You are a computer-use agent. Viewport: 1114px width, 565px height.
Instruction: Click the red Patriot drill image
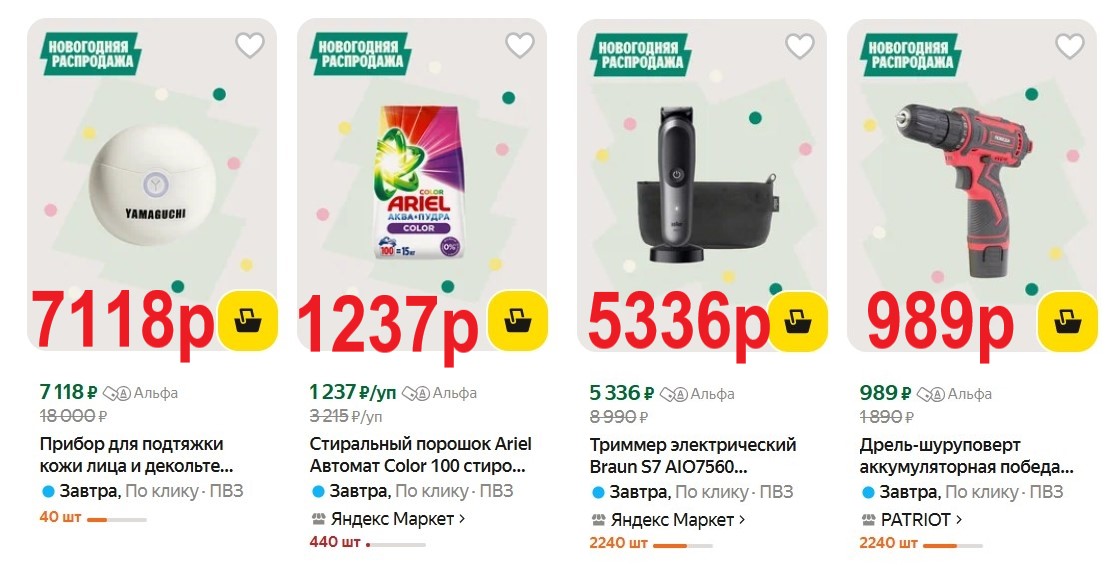(x=961, y=188)
